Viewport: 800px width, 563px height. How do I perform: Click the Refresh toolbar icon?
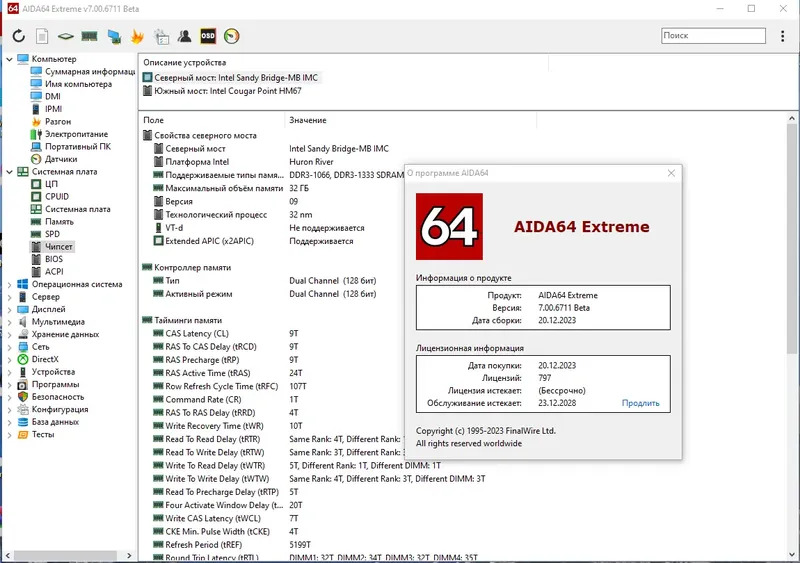(19, 36)
